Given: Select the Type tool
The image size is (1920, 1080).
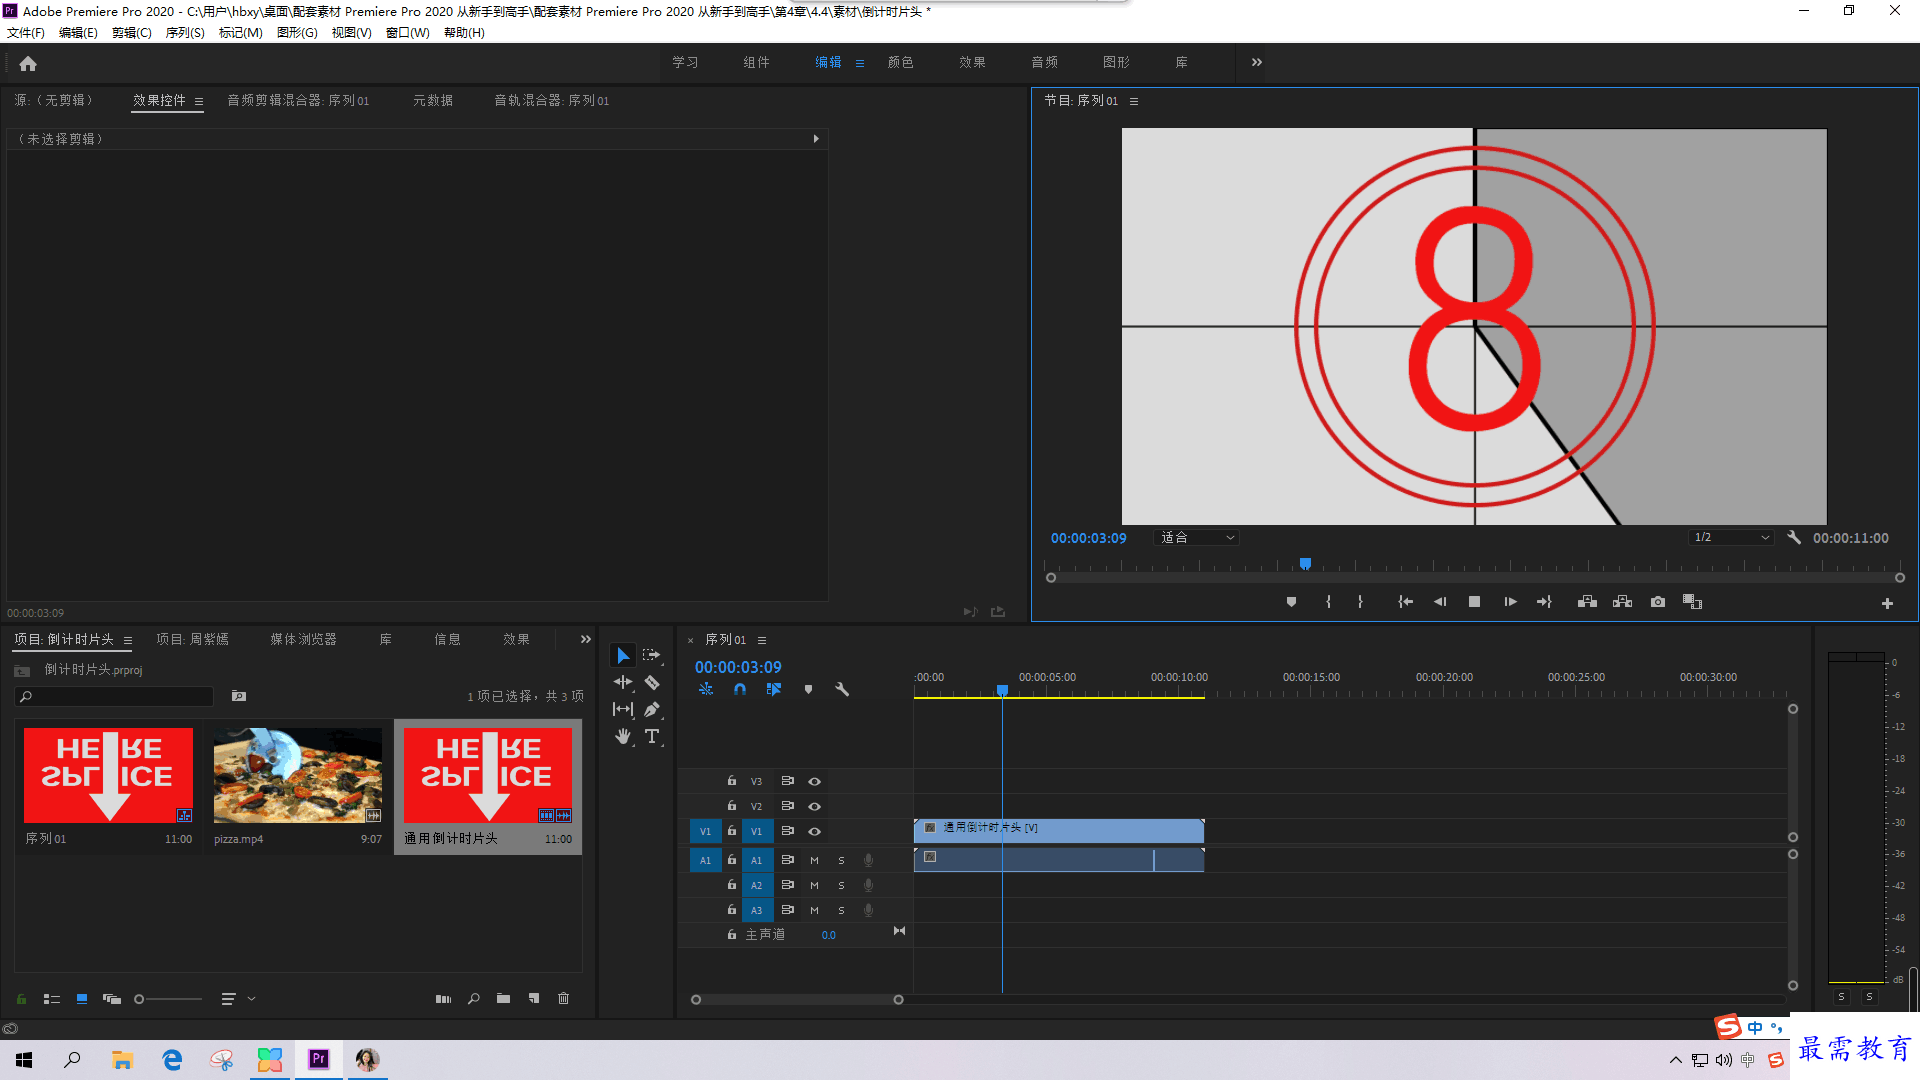Looking at the screenshot, I should tap(652, 736).
